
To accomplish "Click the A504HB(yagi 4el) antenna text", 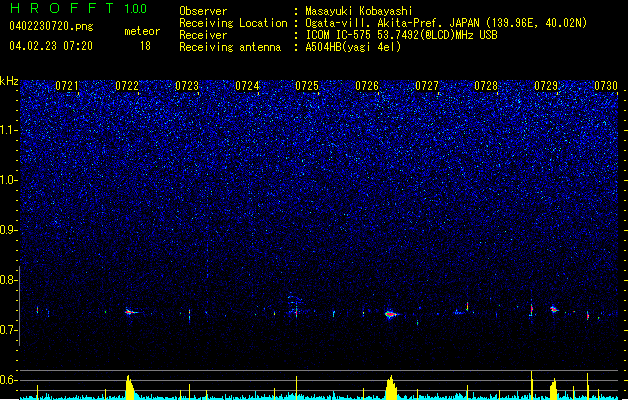I will click(353, 47).
